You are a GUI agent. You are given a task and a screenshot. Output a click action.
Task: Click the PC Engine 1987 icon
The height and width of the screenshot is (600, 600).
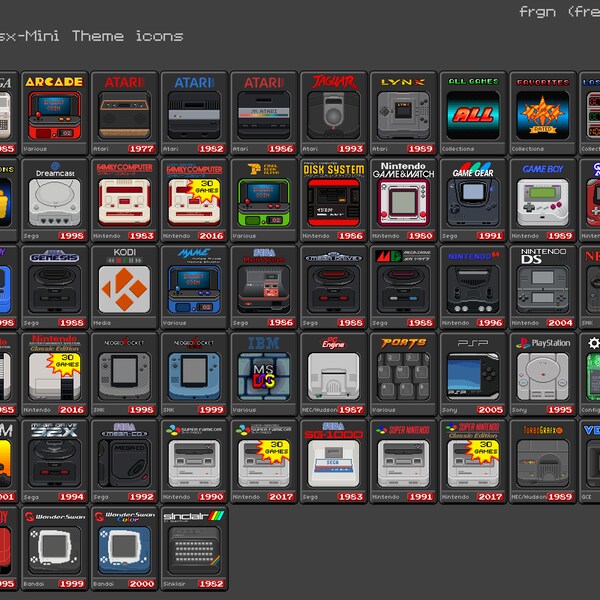click(x=333, y=374)
